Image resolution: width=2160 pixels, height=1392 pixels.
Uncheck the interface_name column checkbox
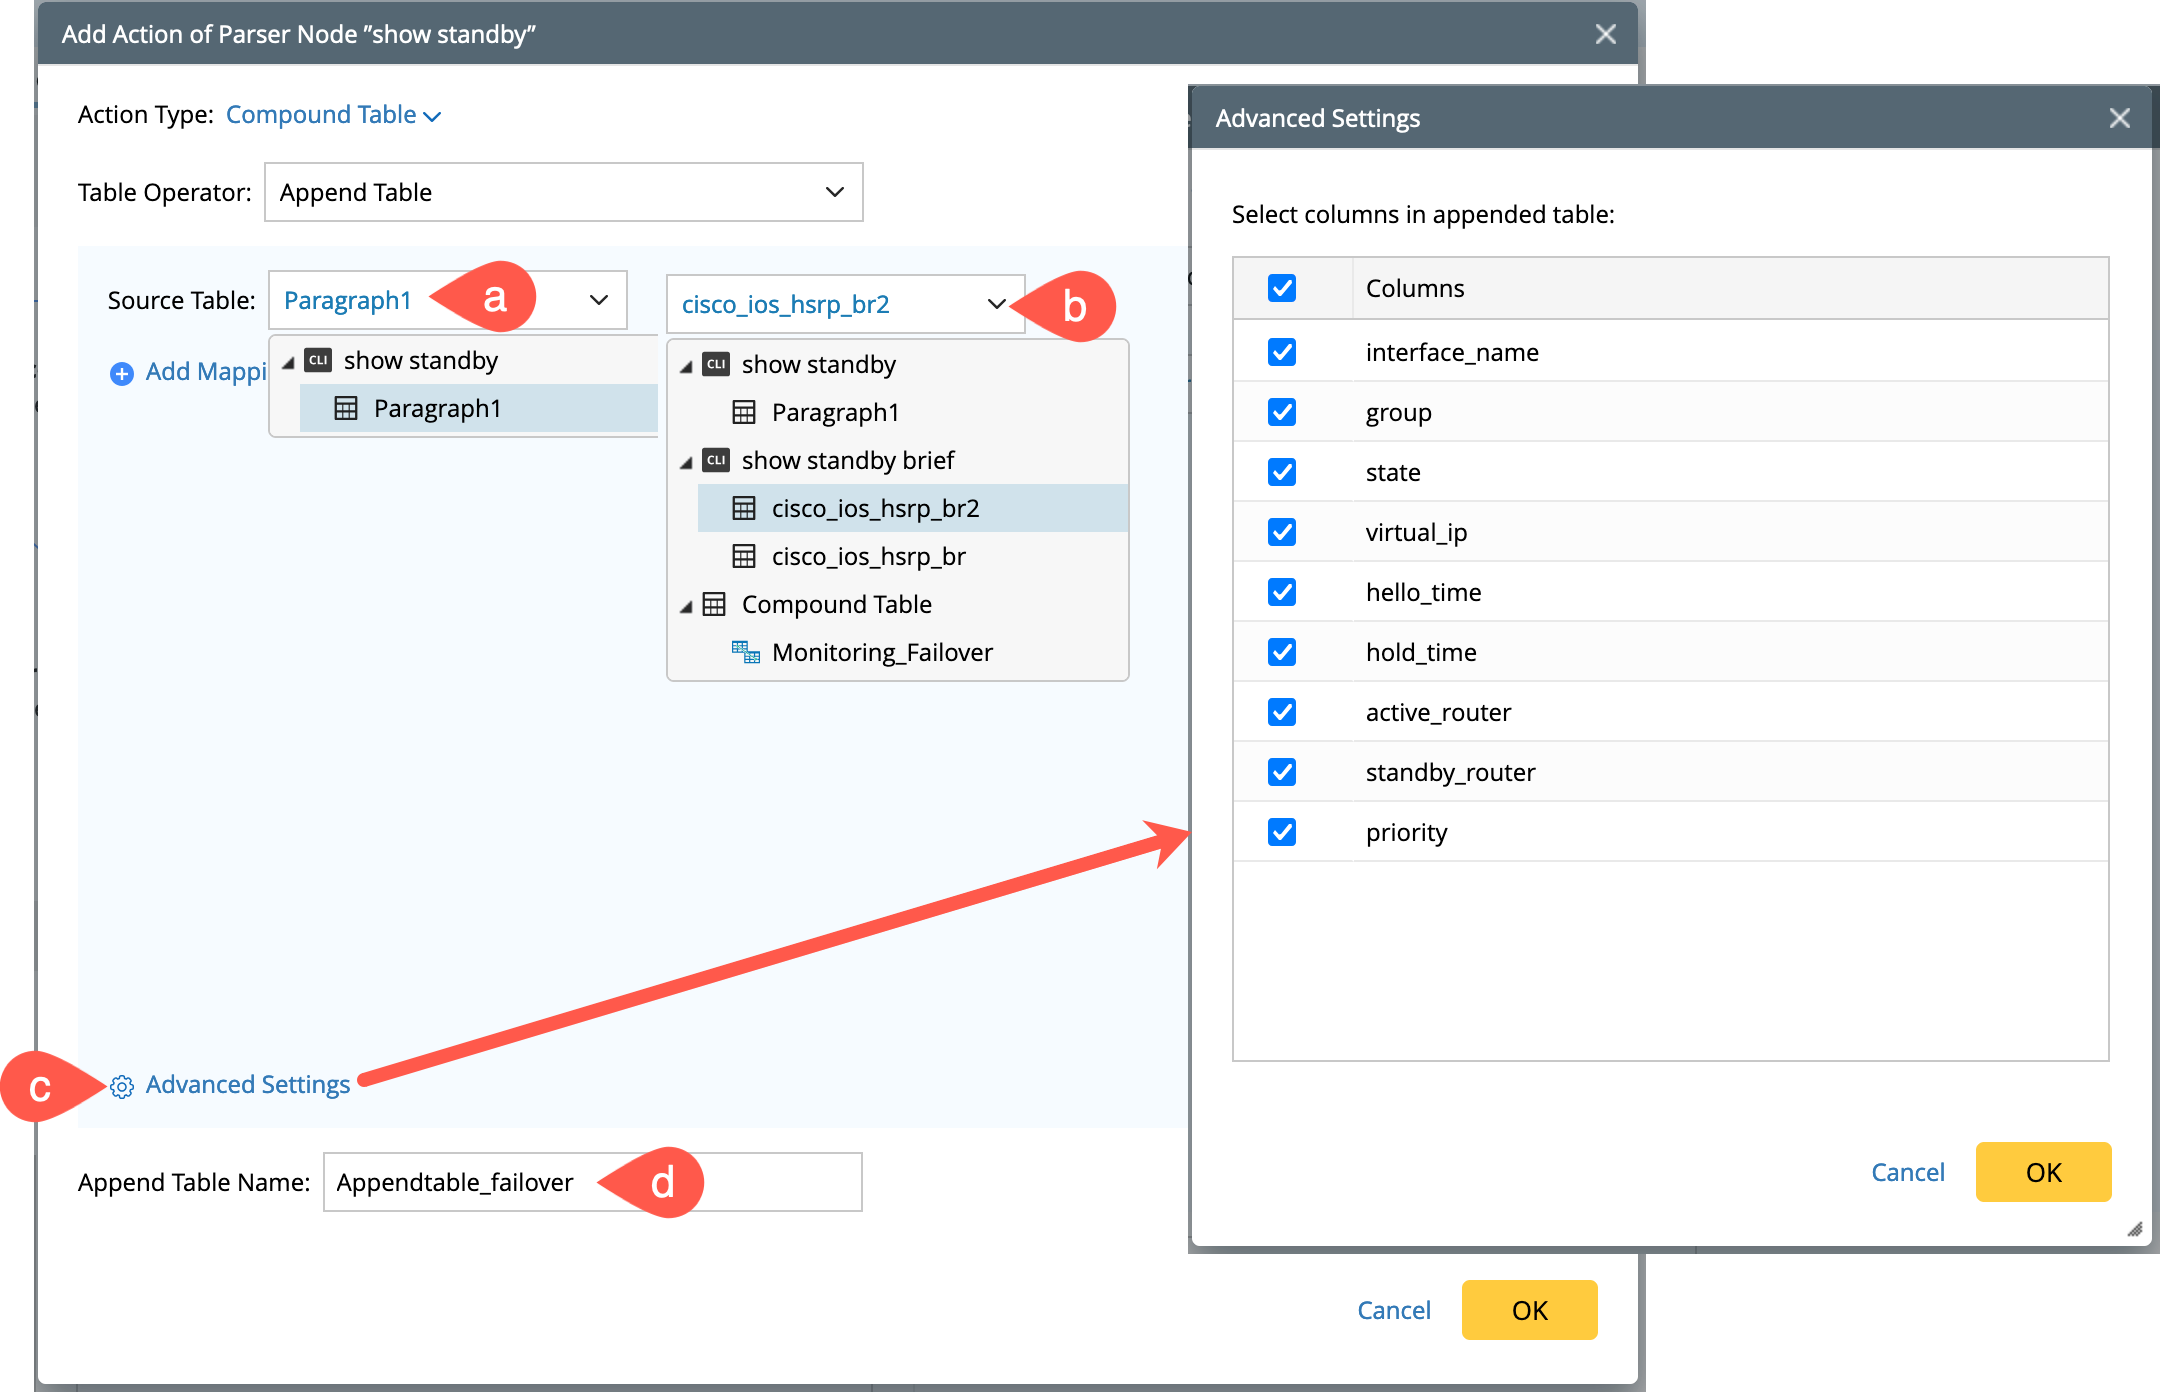tap(1282, 353)
